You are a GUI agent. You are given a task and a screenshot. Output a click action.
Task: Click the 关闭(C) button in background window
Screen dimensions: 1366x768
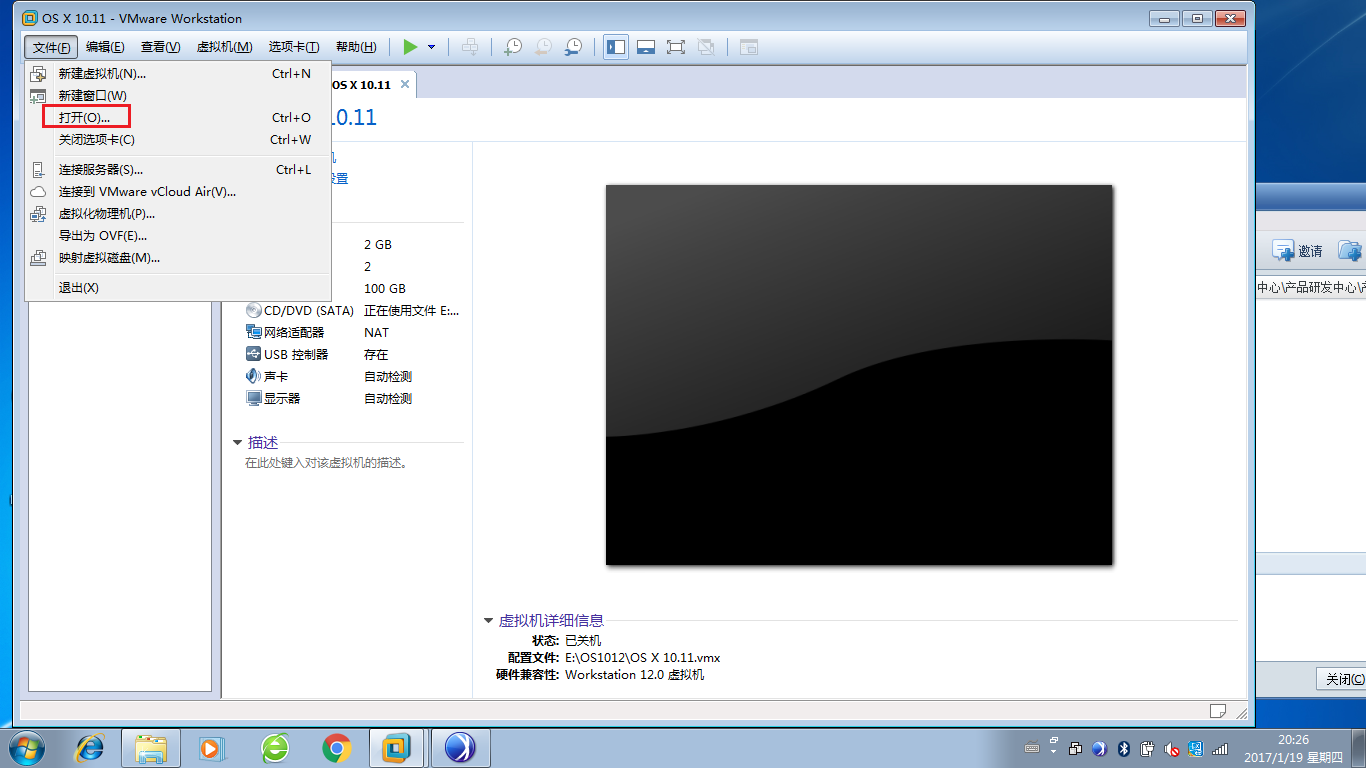(1343, 679)
